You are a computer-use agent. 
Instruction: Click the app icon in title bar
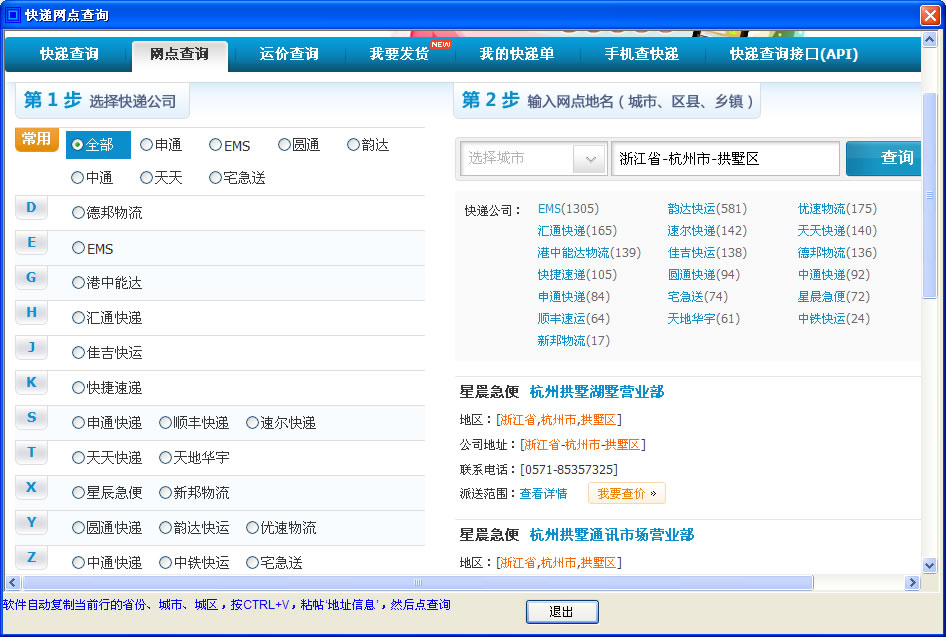[13, 15]
